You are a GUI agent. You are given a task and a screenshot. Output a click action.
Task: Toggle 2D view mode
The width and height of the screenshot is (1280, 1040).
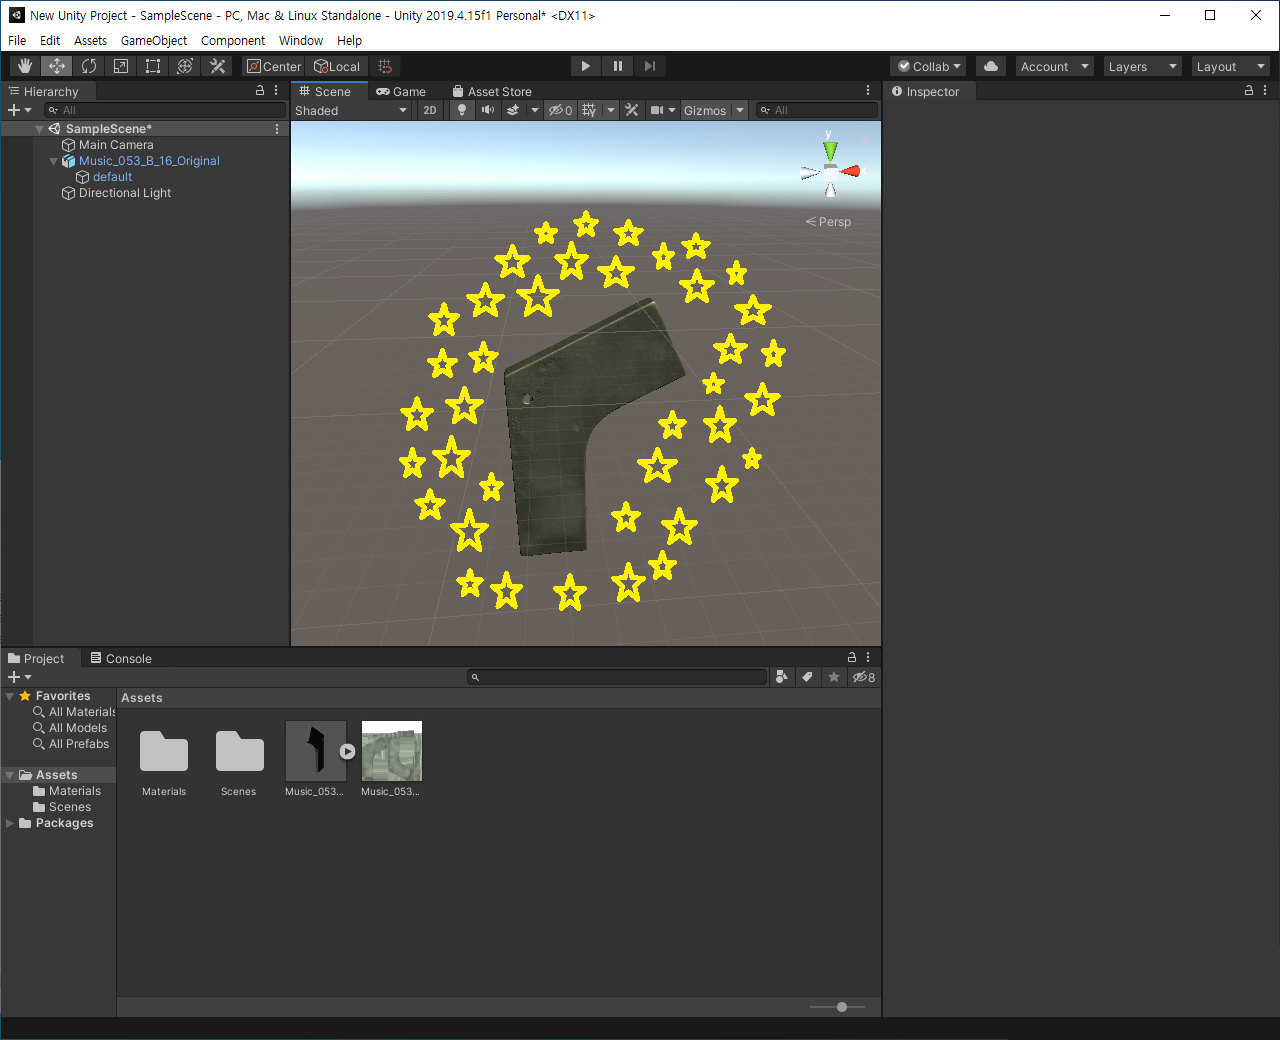point(430,110)
